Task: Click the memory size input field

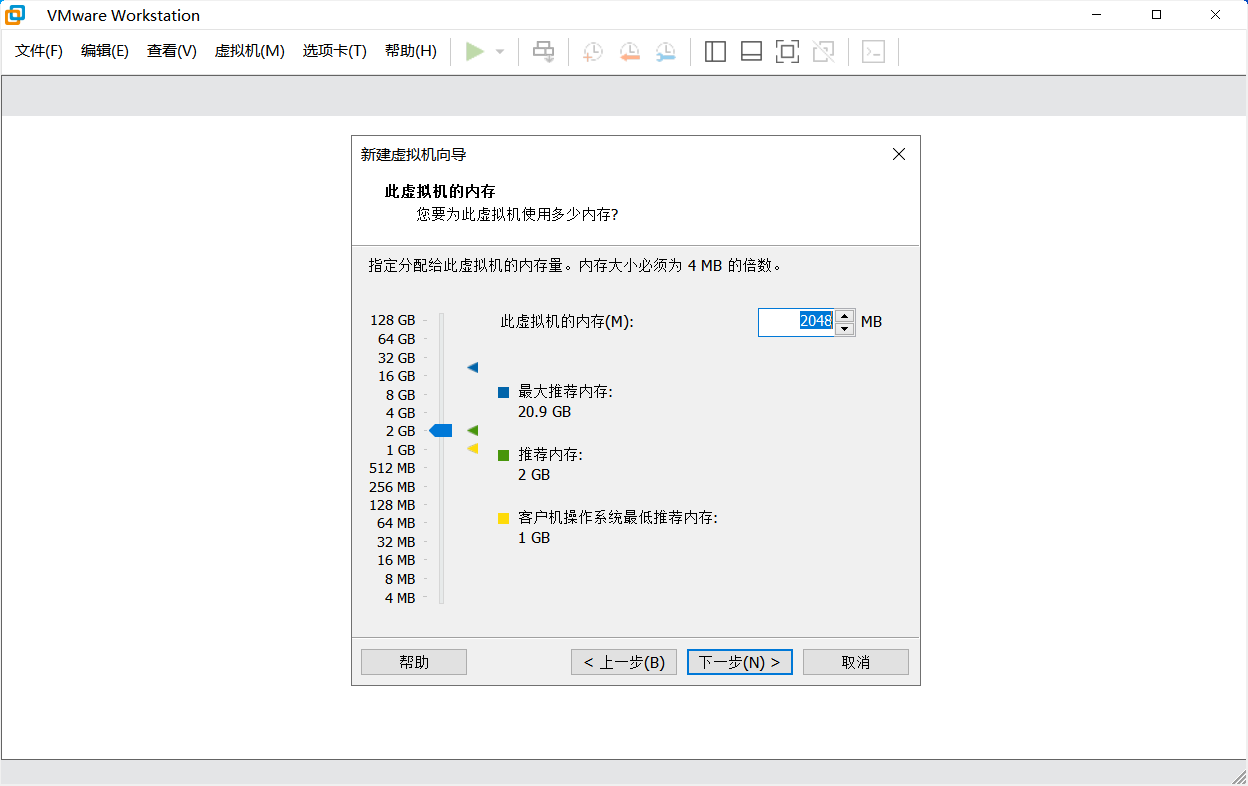Action: [x=795, y=322]
